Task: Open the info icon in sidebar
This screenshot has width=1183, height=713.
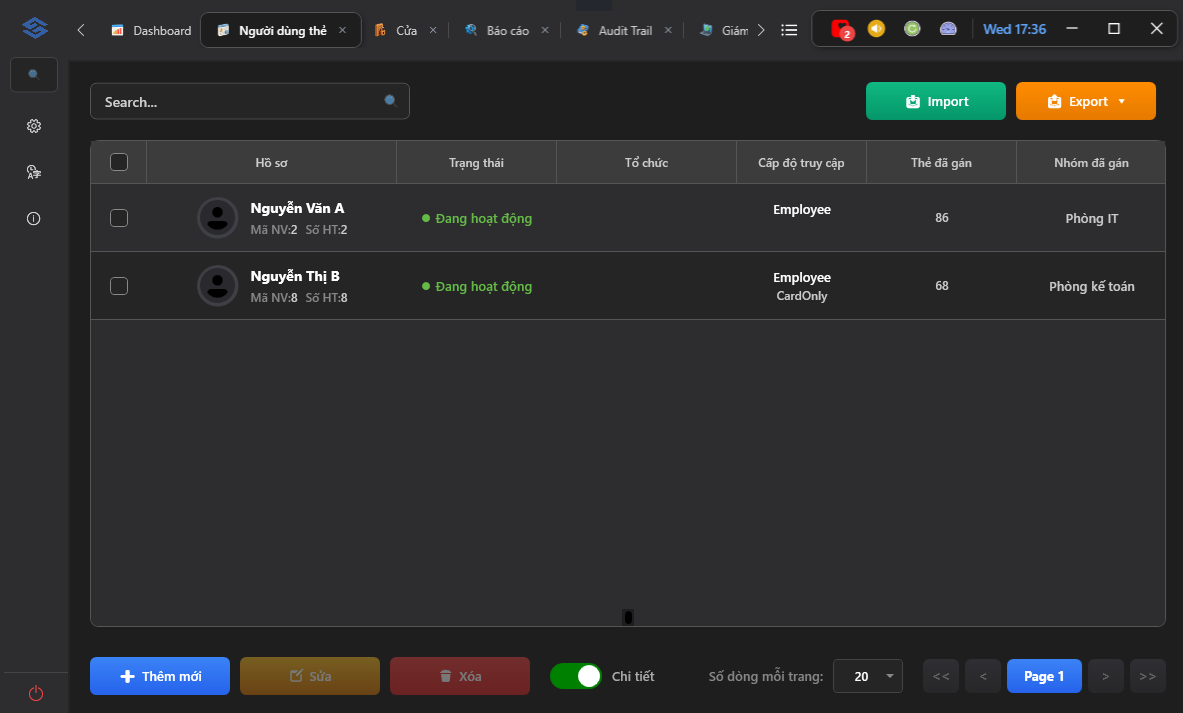Action: 34,219
